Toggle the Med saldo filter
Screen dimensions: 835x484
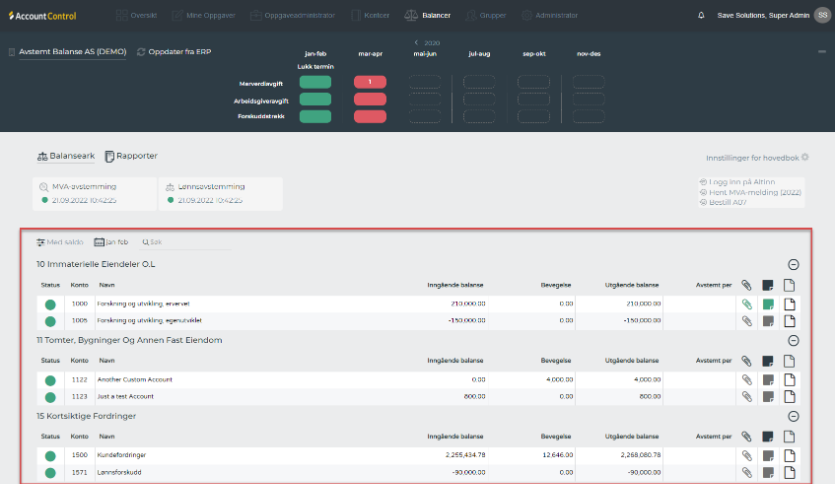coord(59,242)
